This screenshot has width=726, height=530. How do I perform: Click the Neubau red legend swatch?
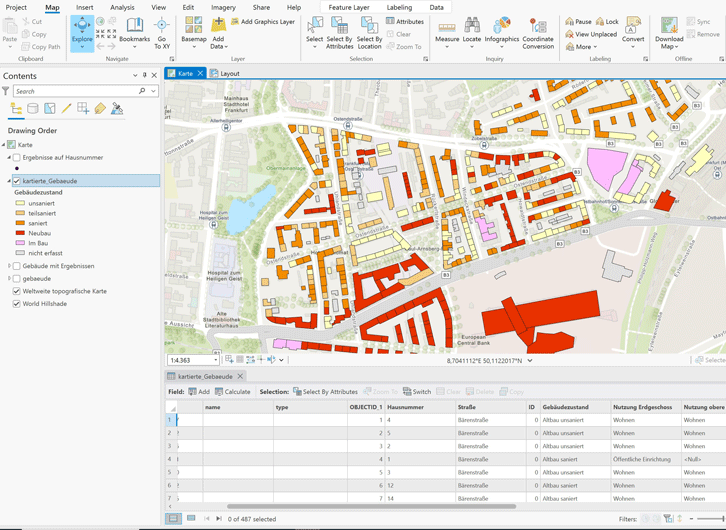click(x=20, y=233)
